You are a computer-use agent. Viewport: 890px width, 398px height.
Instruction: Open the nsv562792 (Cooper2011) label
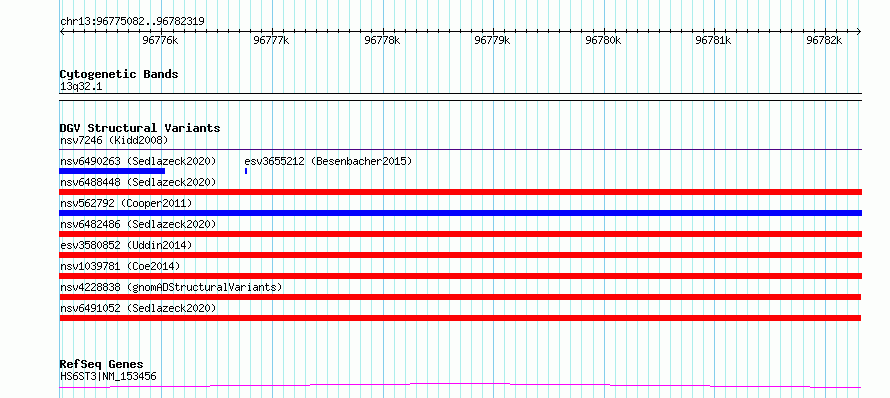[126, 203]
